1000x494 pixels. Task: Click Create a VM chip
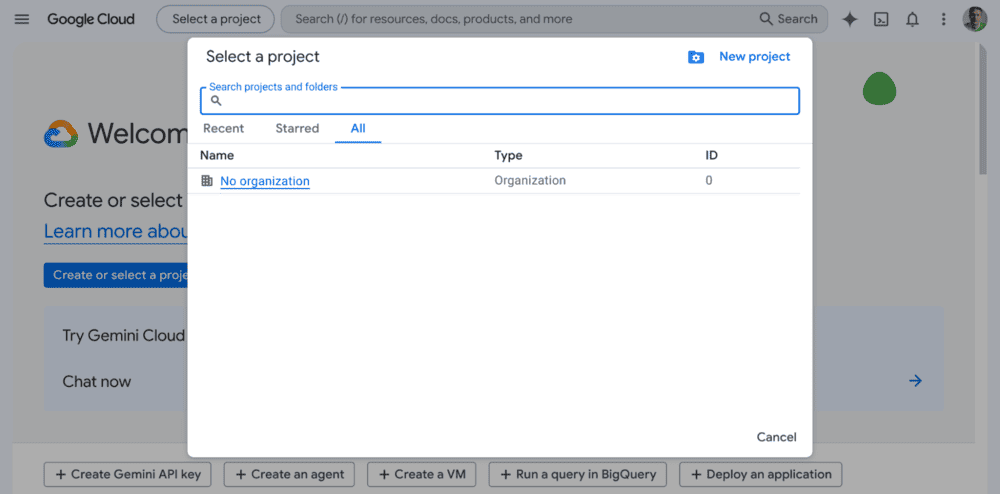tap(422, 475)
